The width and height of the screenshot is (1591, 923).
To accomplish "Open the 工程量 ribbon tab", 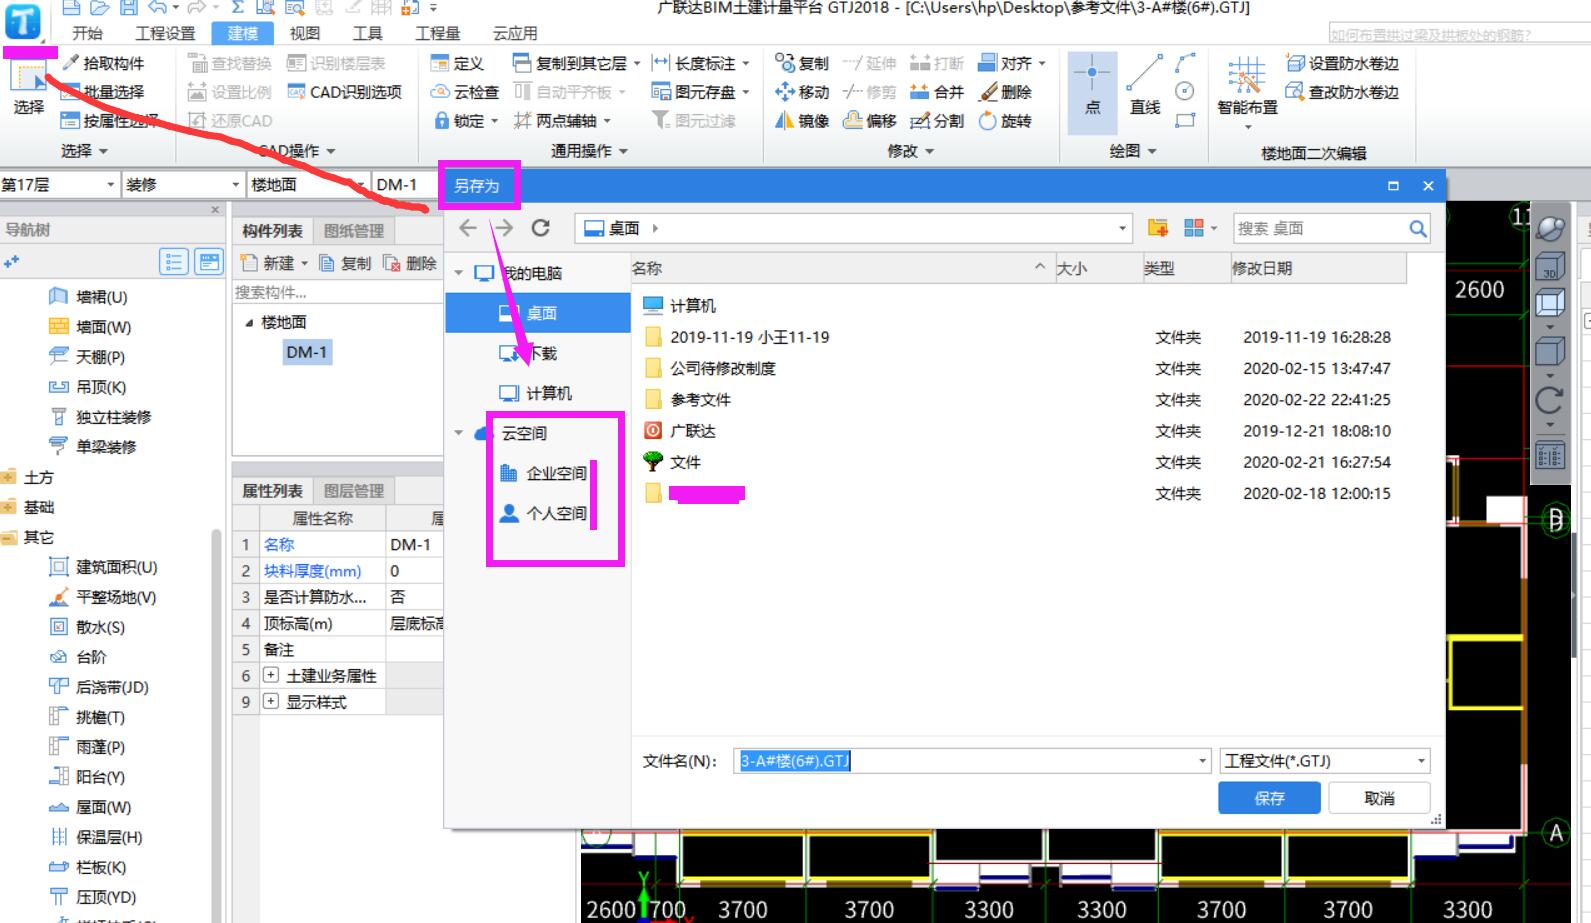I will 437,33.
